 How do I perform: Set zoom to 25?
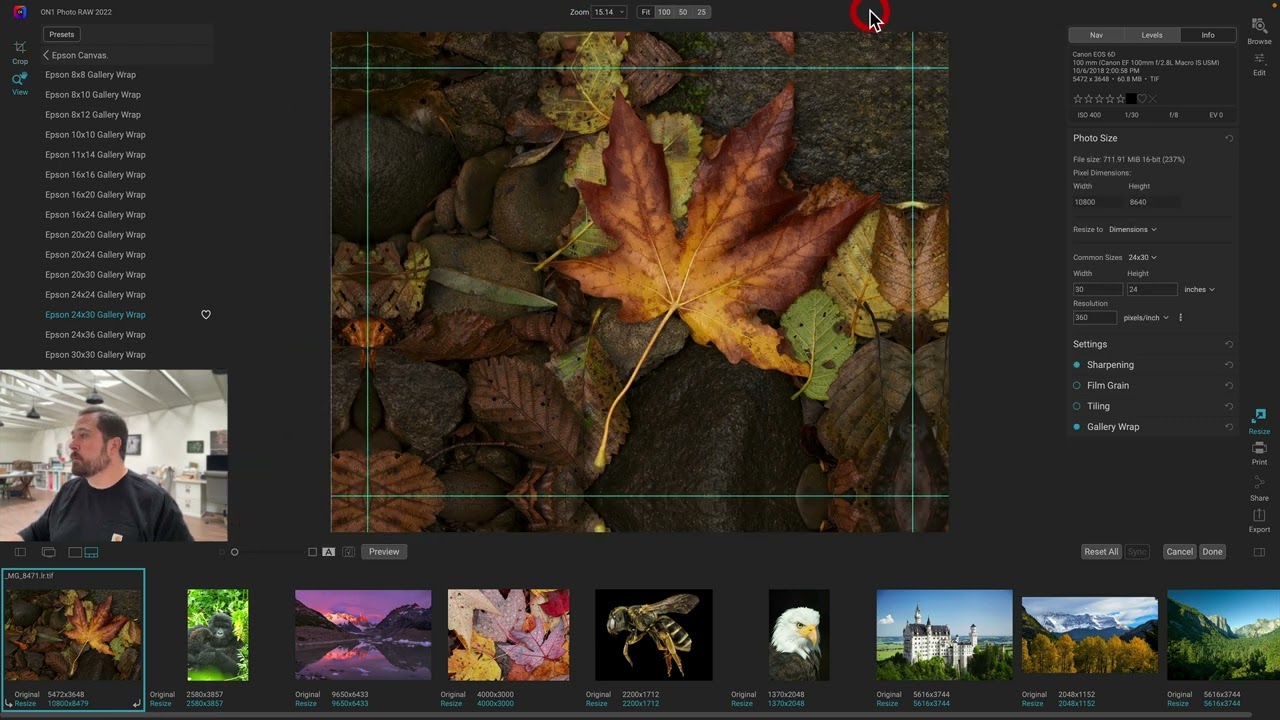click(x=701, y=12)
